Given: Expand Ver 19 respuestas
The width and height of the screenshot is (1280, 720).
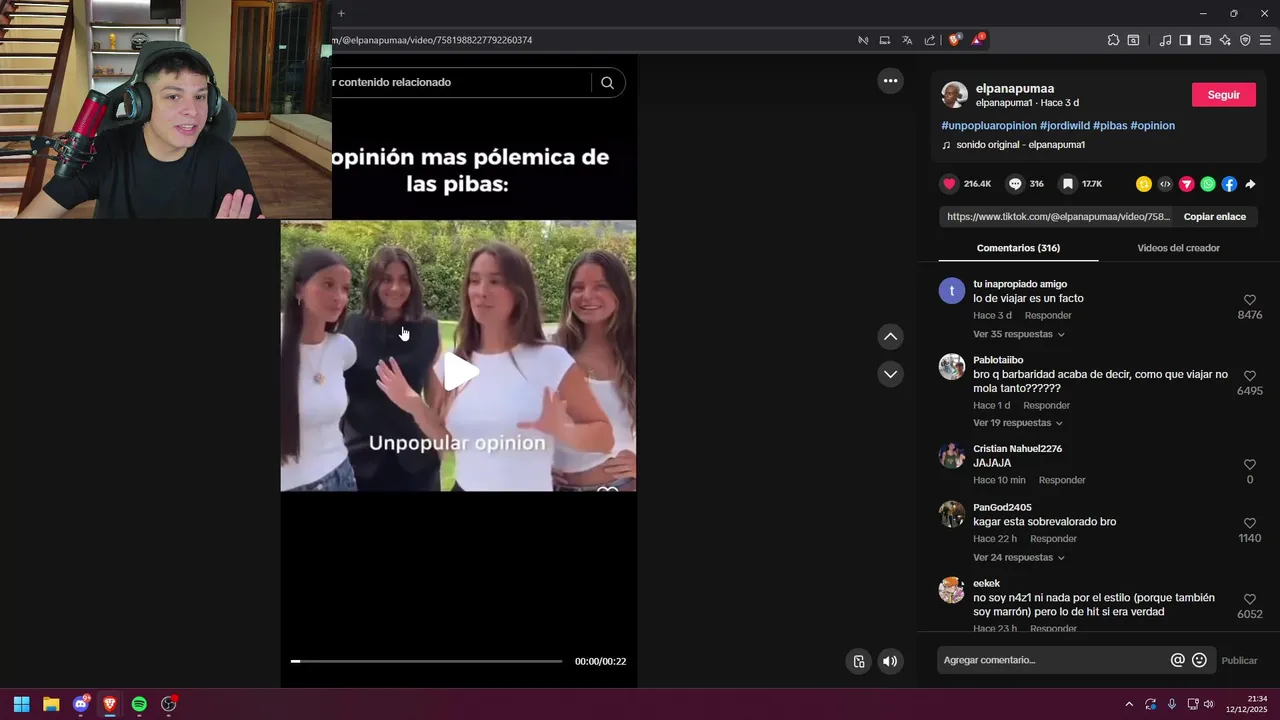Looking at the screenshot, I should pos(1018,423).
